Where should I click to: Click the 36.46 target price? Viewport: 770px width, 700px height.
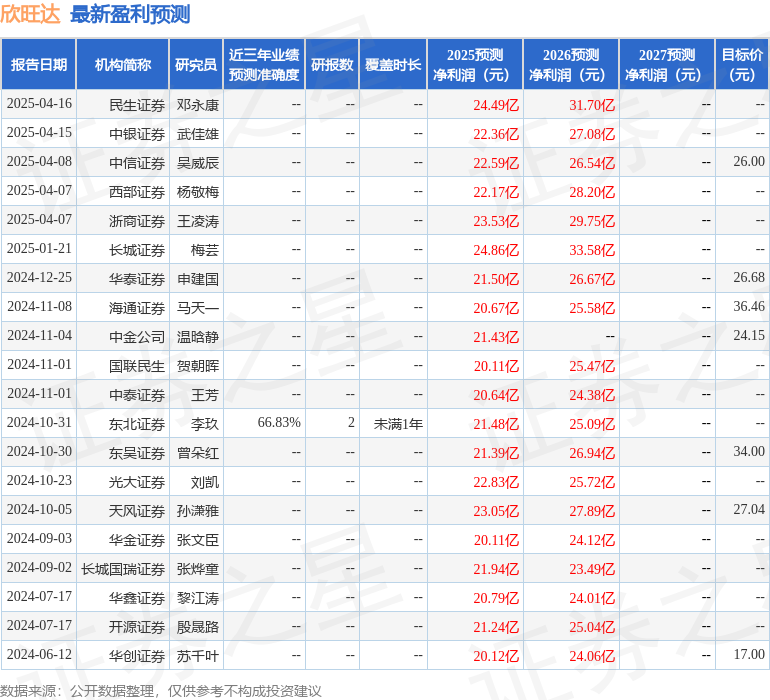[749, 307]
